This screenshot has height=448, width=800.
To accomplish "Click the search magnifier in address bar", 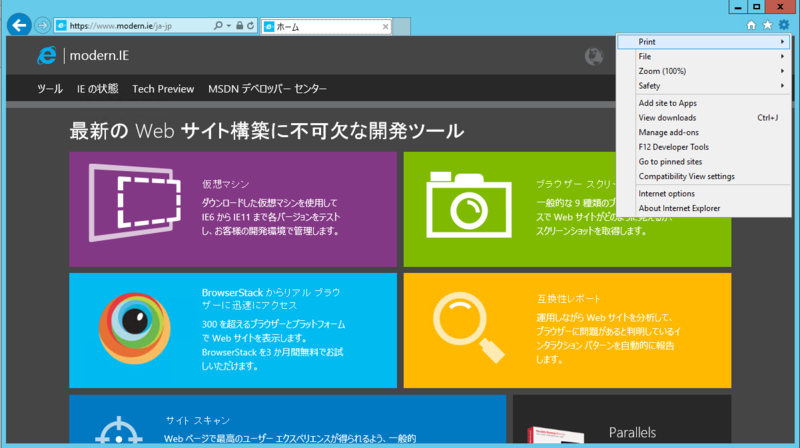I will pos(218,26).
